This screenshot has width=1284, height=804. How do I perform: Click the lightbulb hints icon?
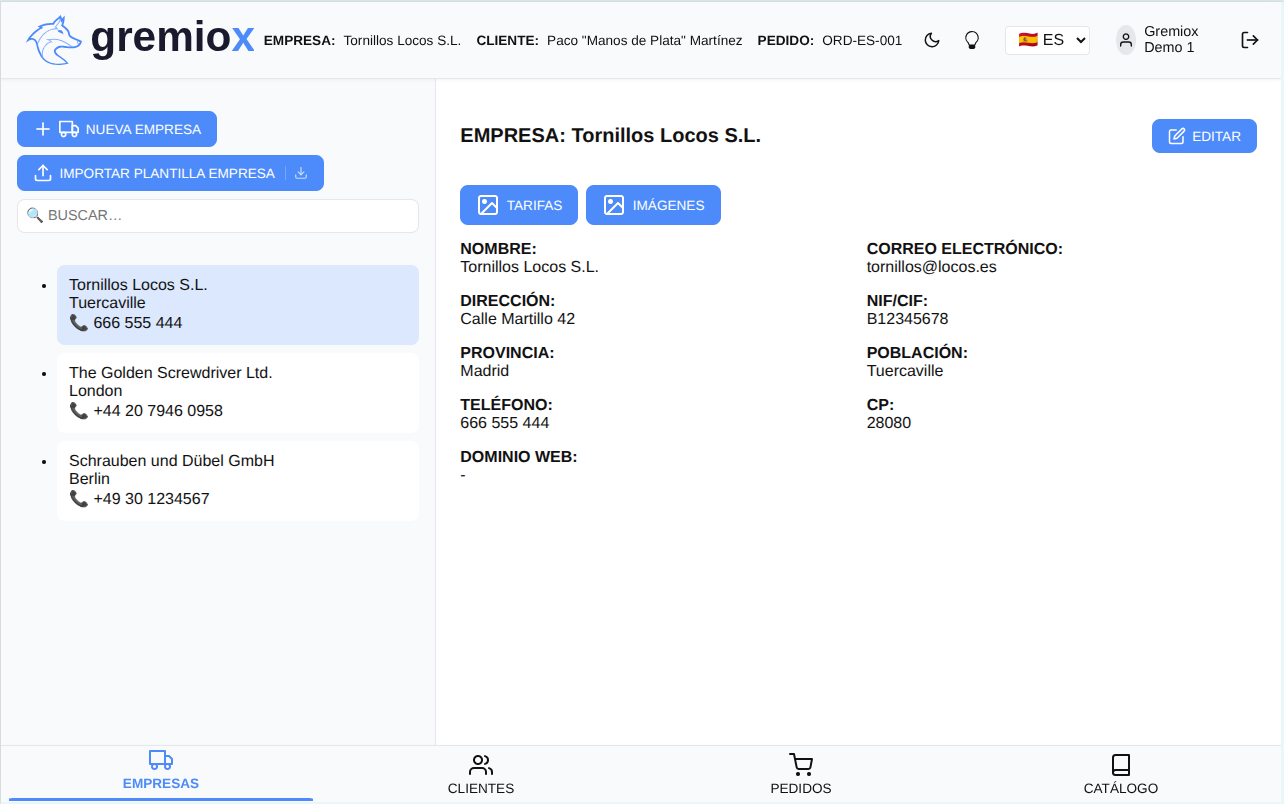click(971, 40)
